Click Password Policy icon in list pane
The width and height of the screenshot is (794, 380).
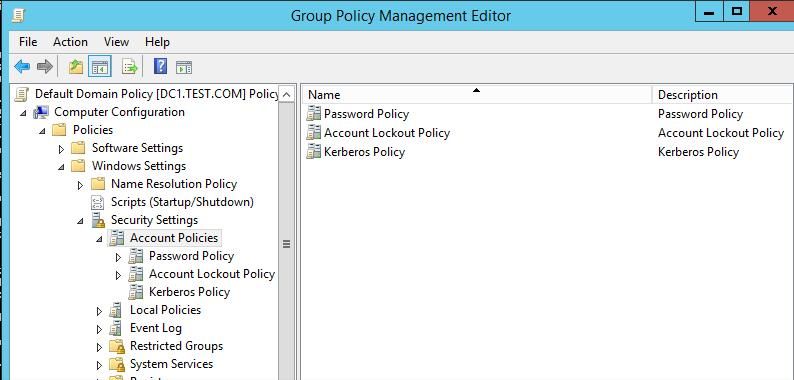[x=313, y=113]
